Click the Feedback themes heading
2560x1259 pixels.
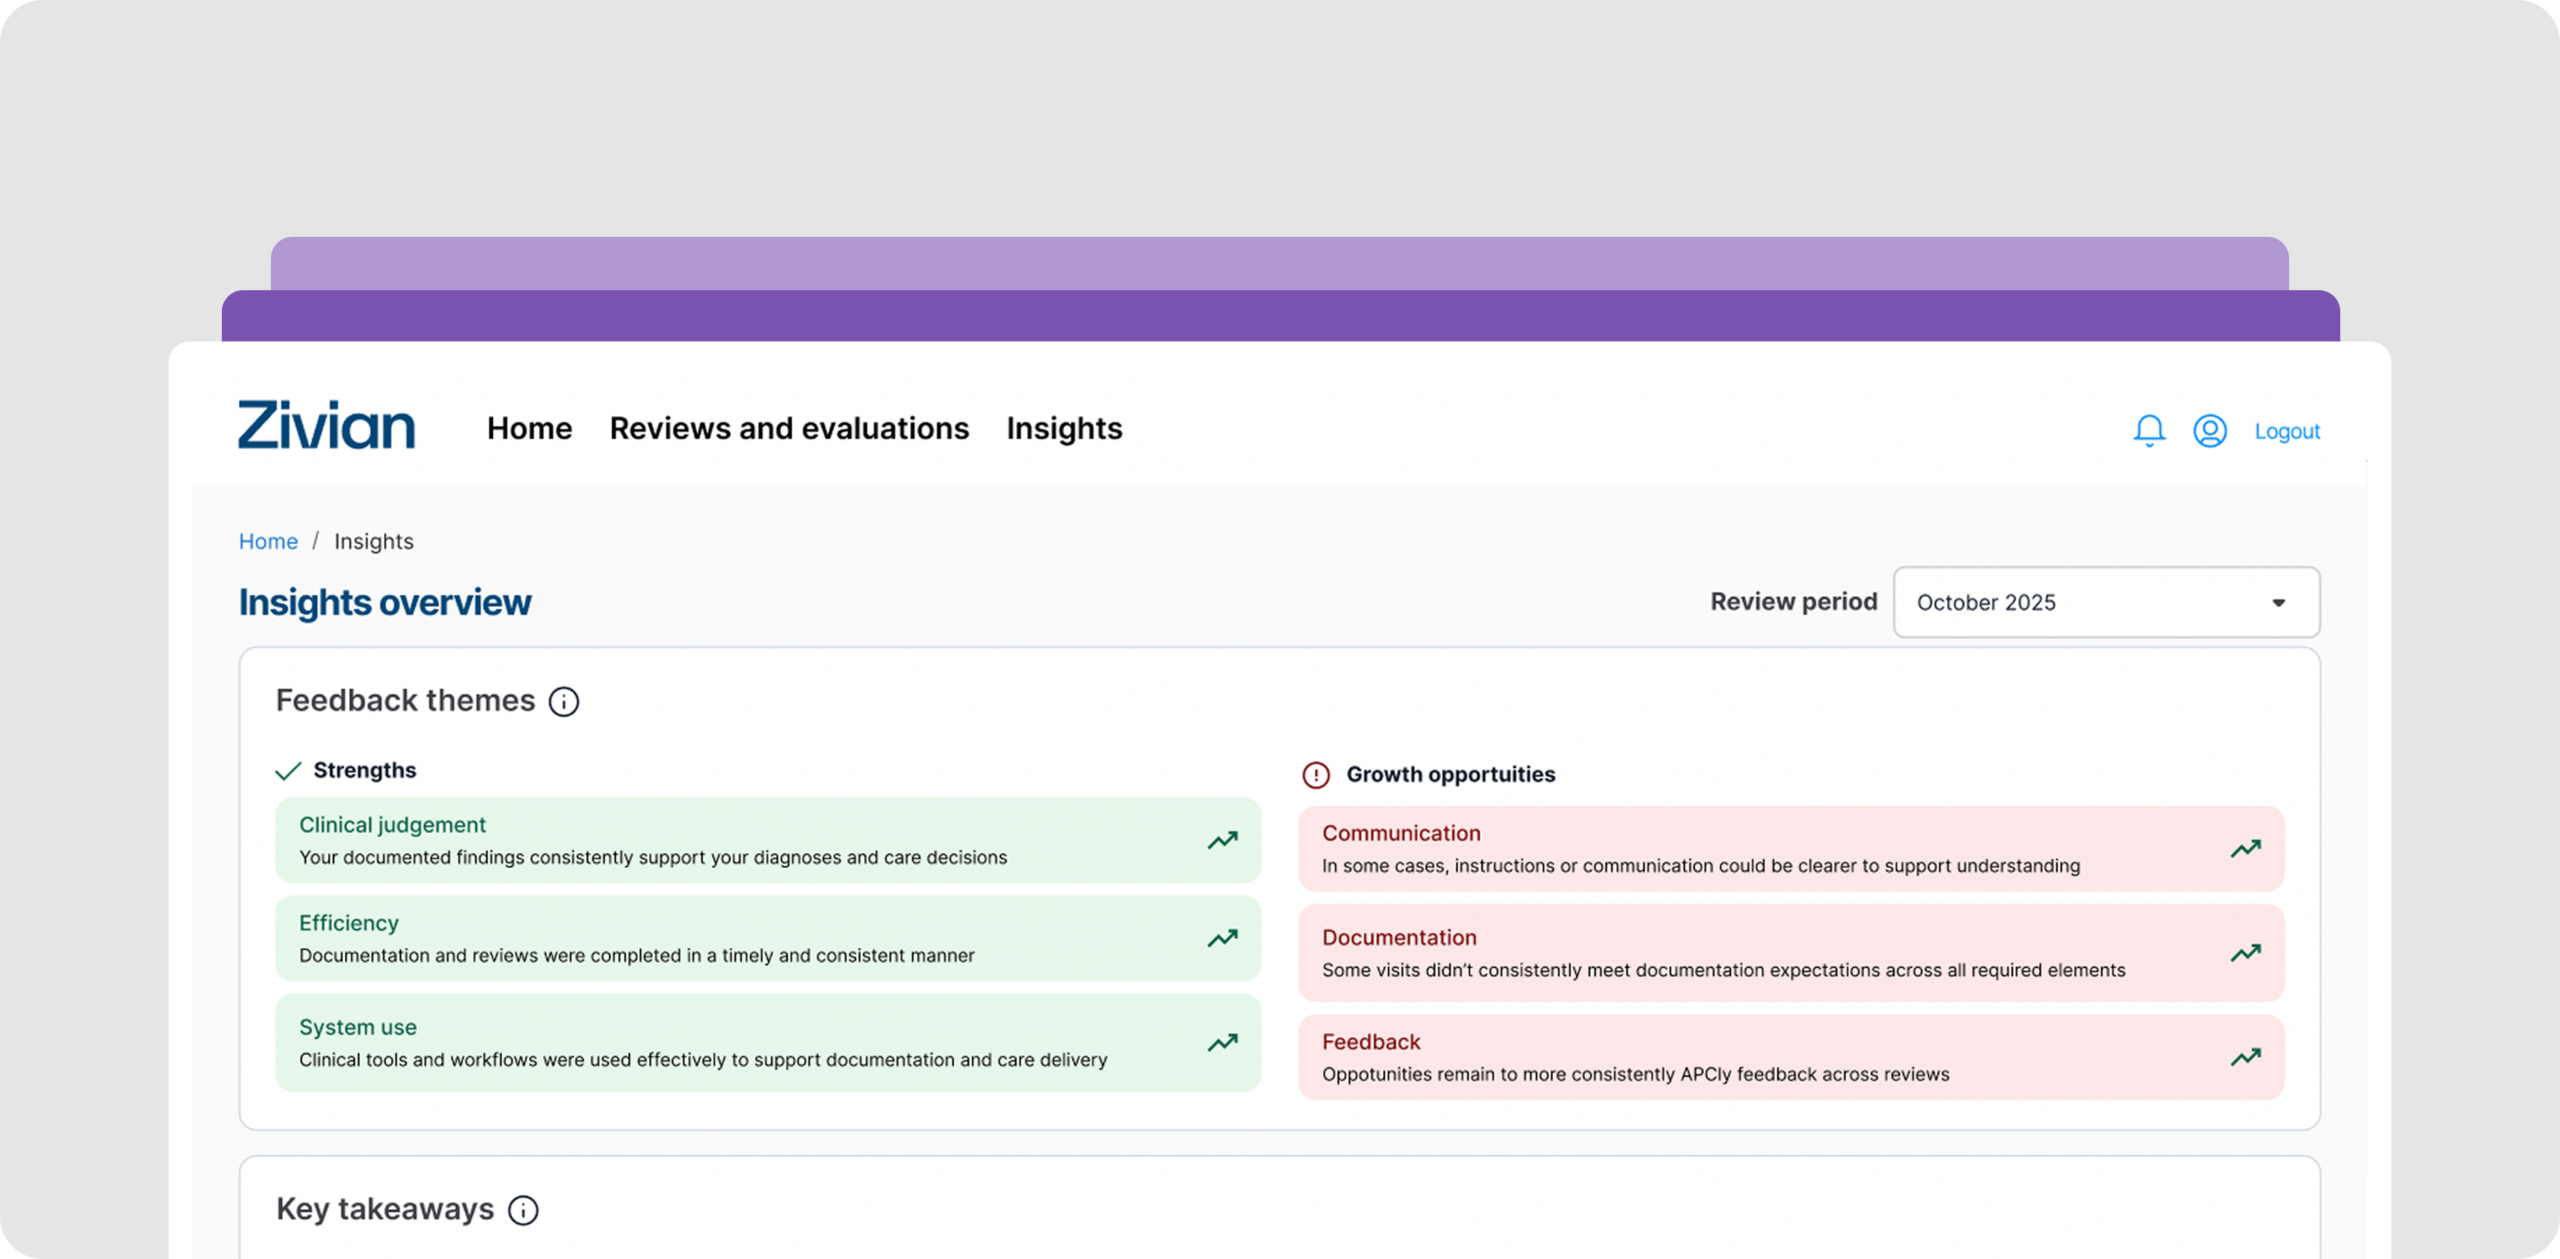pyautogui.click(x=405, y=700)
